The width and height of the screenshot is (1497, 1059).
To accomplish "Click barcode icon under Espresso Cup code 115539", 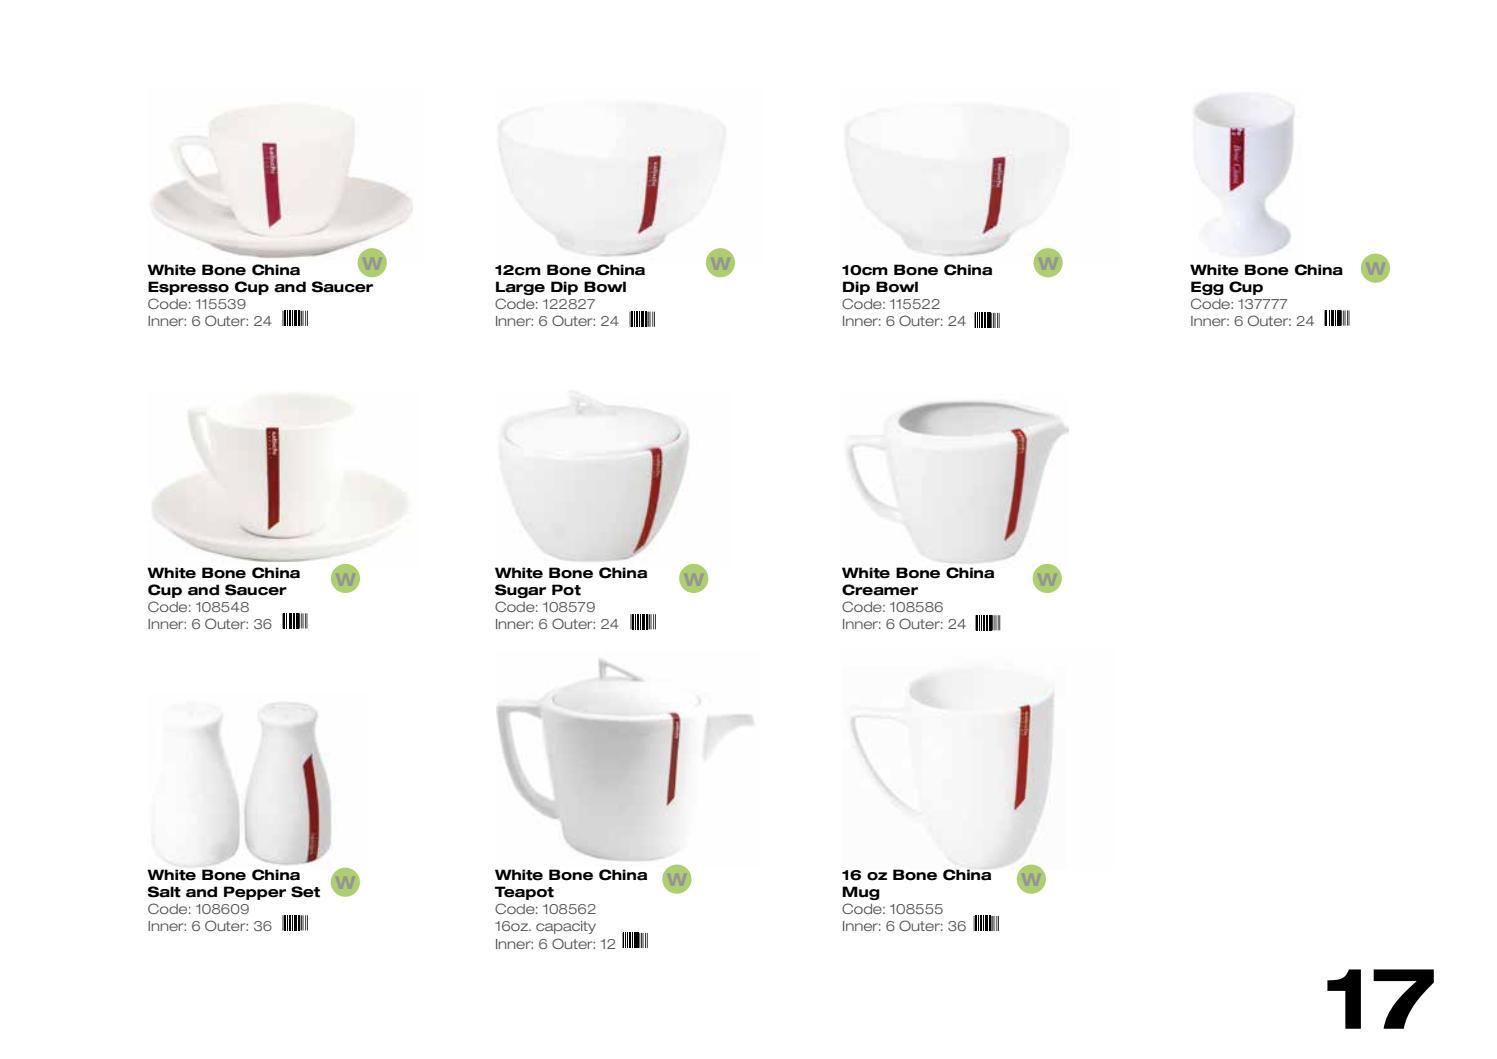I will point(295,319).
